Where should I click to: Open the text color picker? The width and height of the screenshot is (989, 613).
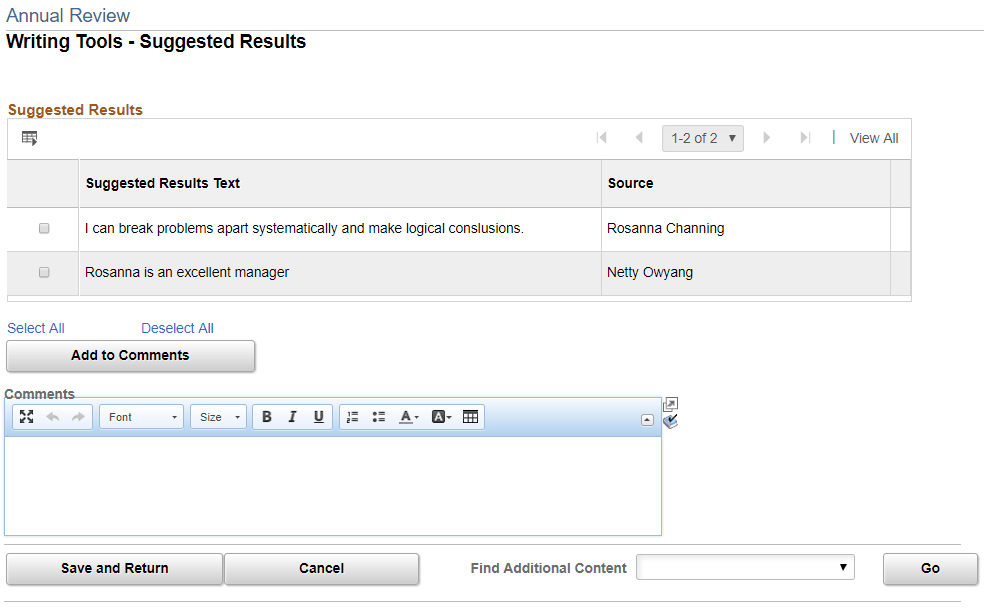click(408, 417)
